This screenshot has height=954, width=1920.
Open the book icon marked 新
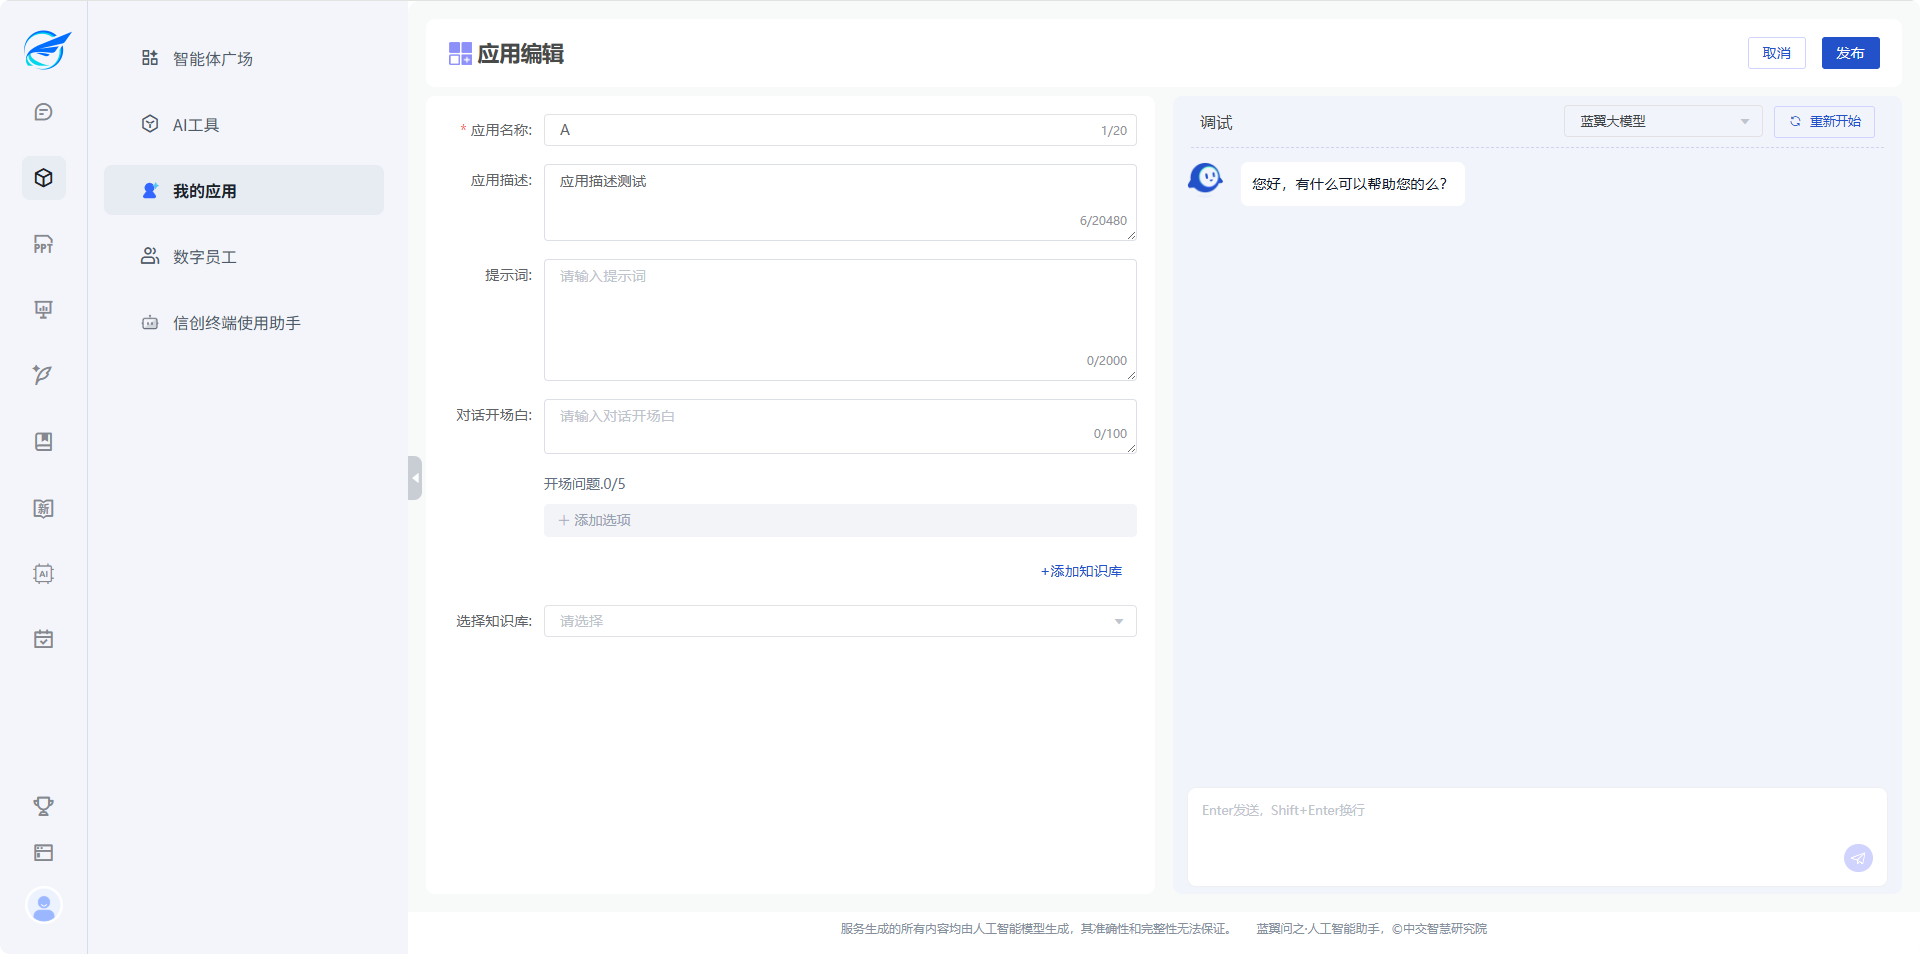[x=43, y=508]
